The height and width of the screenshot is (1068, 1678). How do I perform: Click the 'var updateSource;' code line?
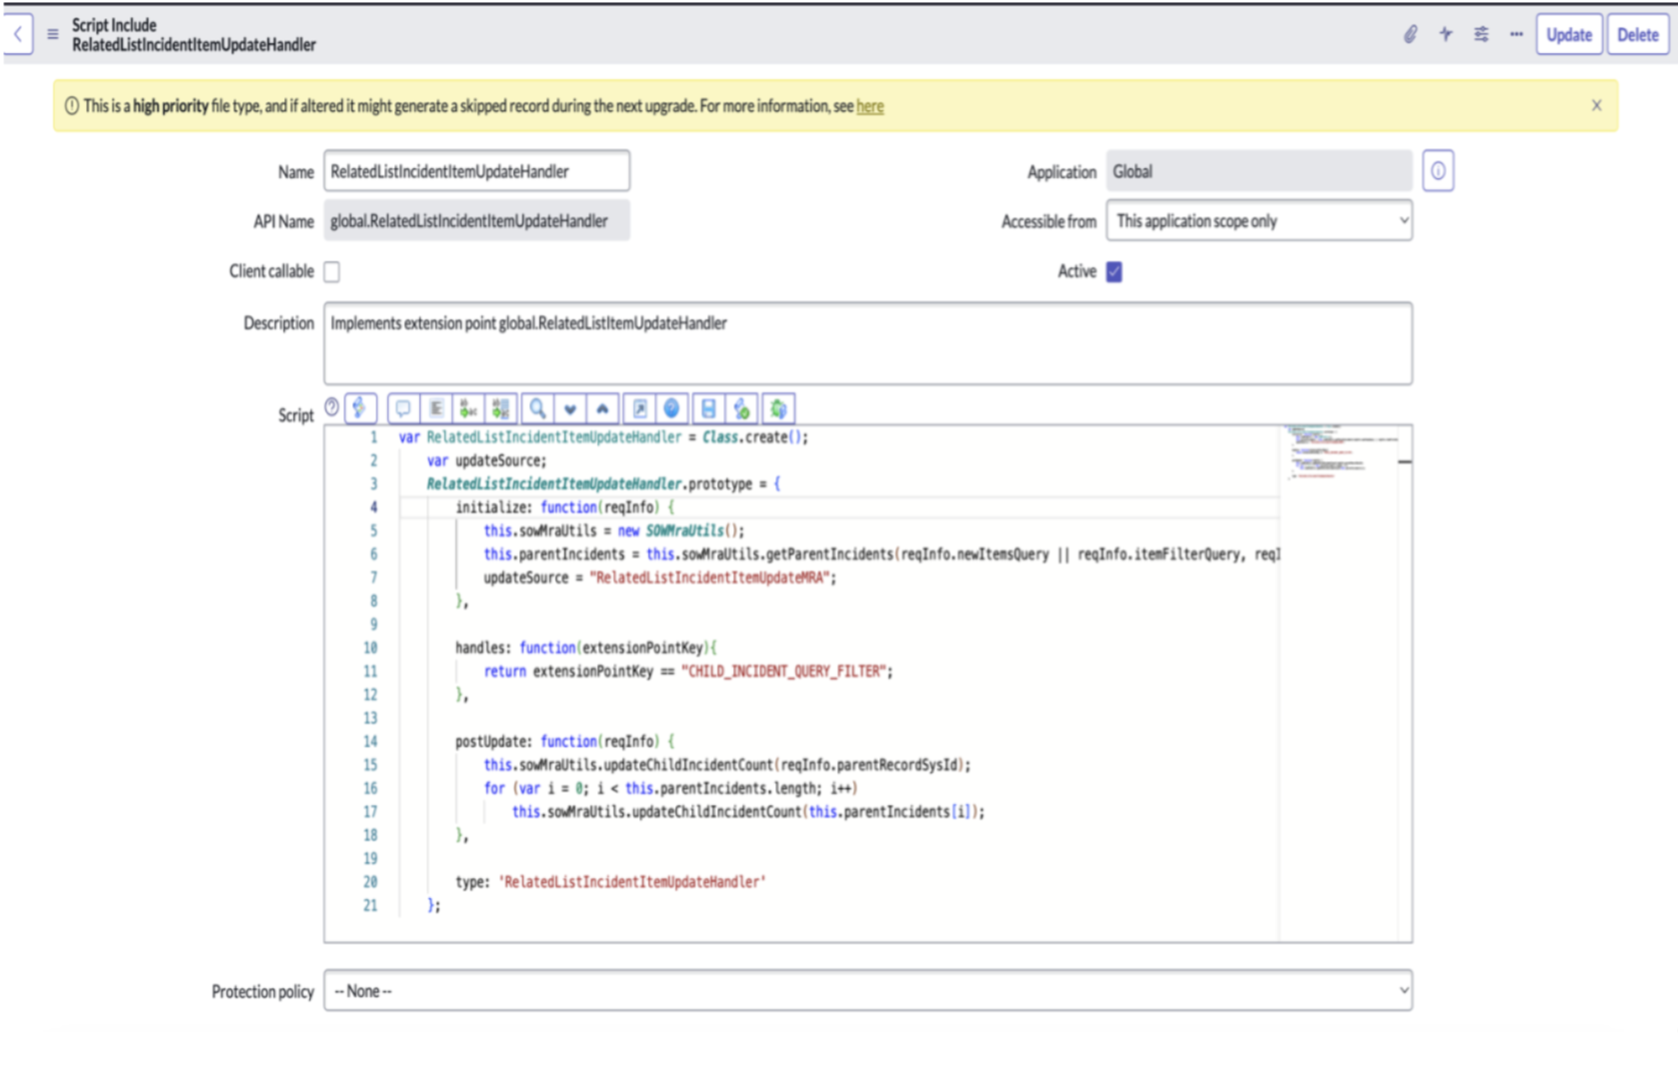[487, 460]
